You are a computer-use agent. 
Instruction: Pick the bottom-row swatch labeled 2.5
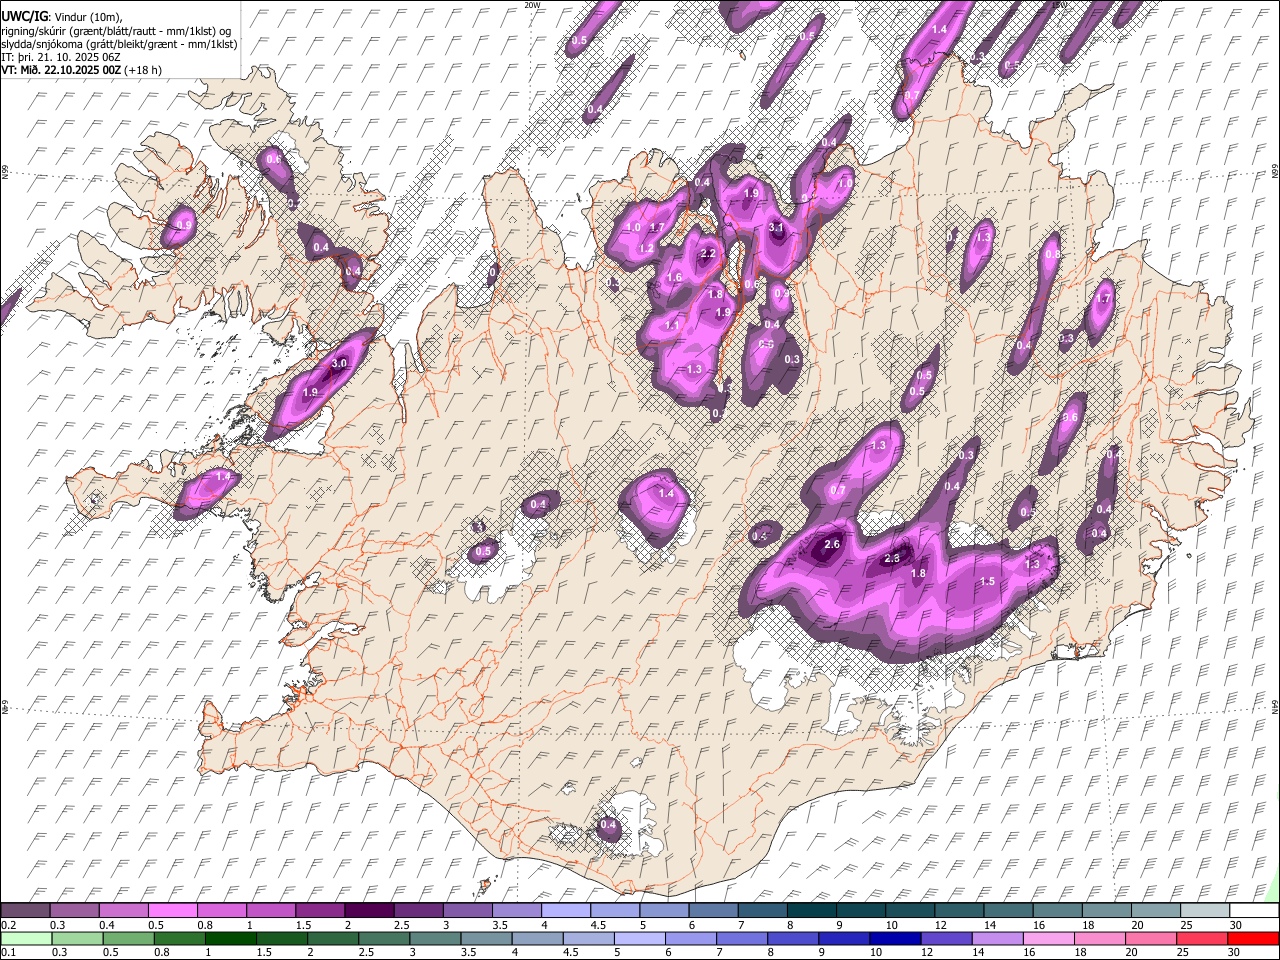tap(384, 938)
